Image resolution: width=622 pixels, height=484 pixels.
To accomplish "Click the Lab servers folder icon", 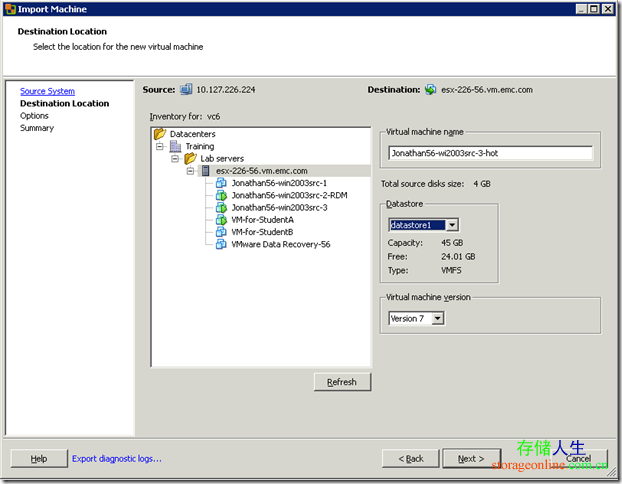I will 191,158.
